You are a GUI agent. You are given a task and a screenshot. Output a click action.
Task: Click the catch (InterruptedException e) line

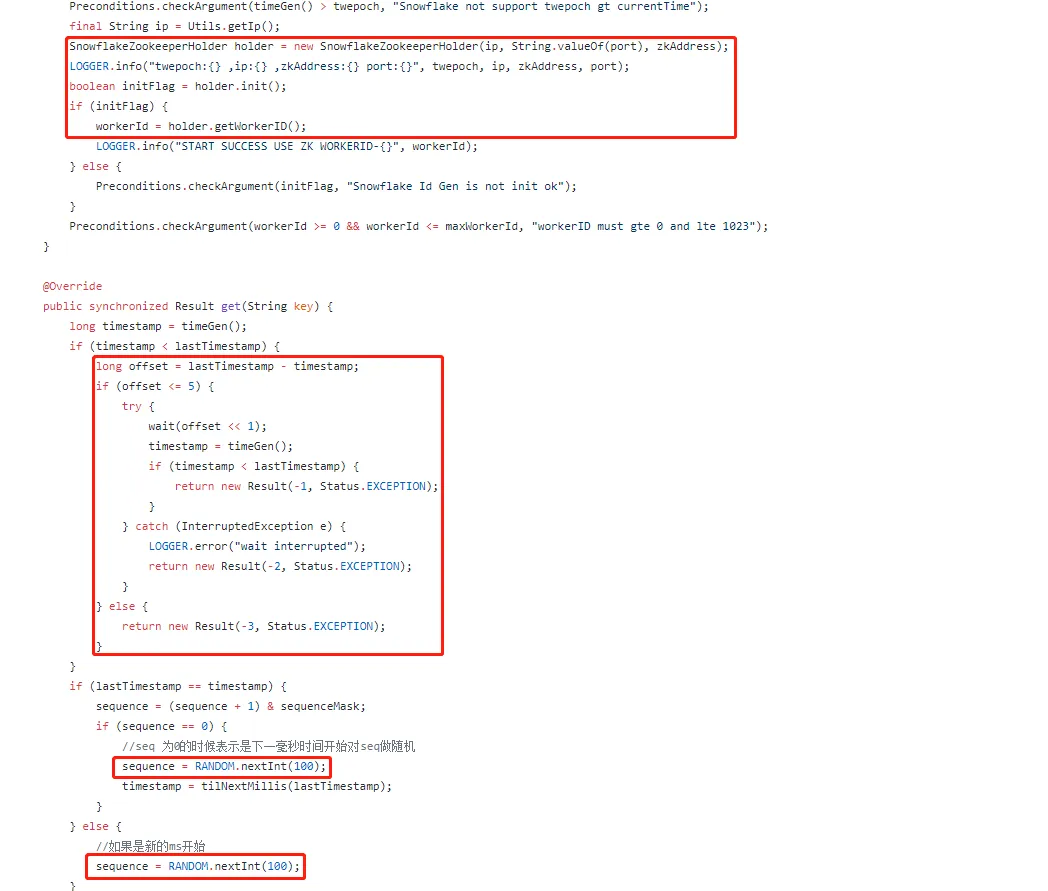[x=234, y=527]
